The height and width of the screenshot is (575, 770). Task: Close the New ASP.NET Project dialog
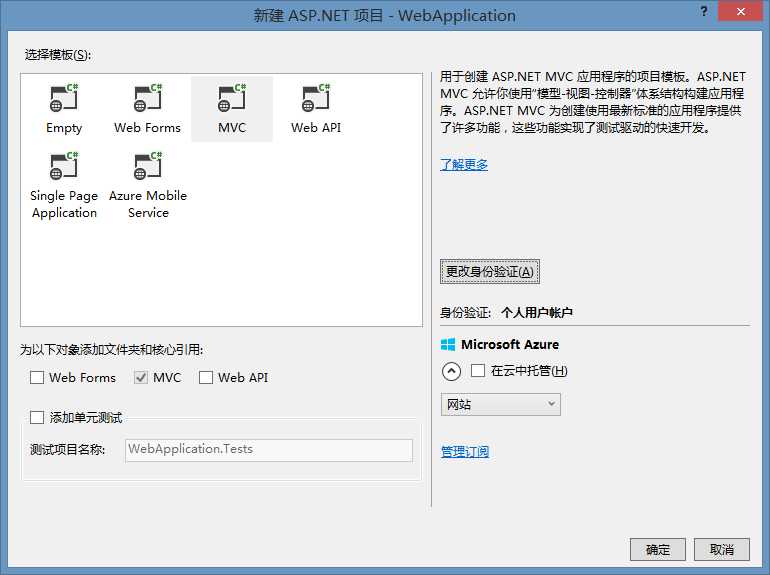click(741, 11)
